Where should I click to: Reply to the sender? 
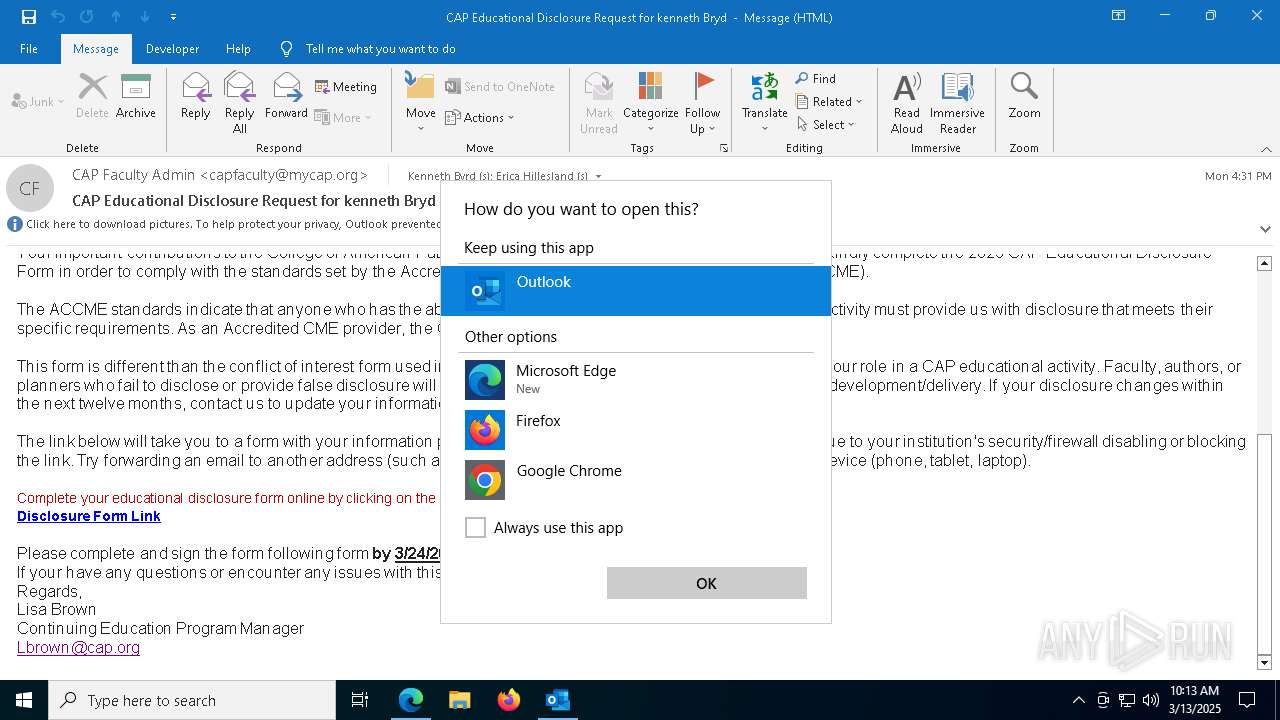coord(195,96)
